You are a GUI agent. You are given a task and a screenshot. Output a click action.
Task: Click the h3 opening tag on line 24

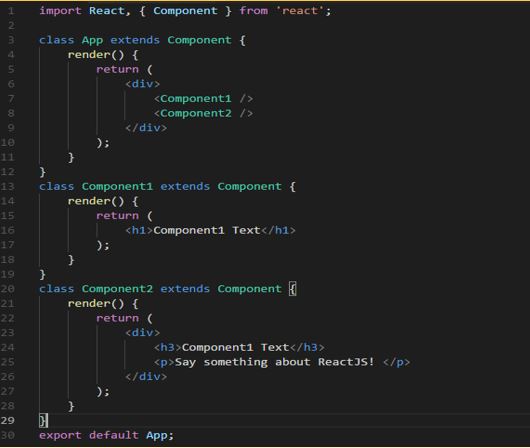pos(168,347)
